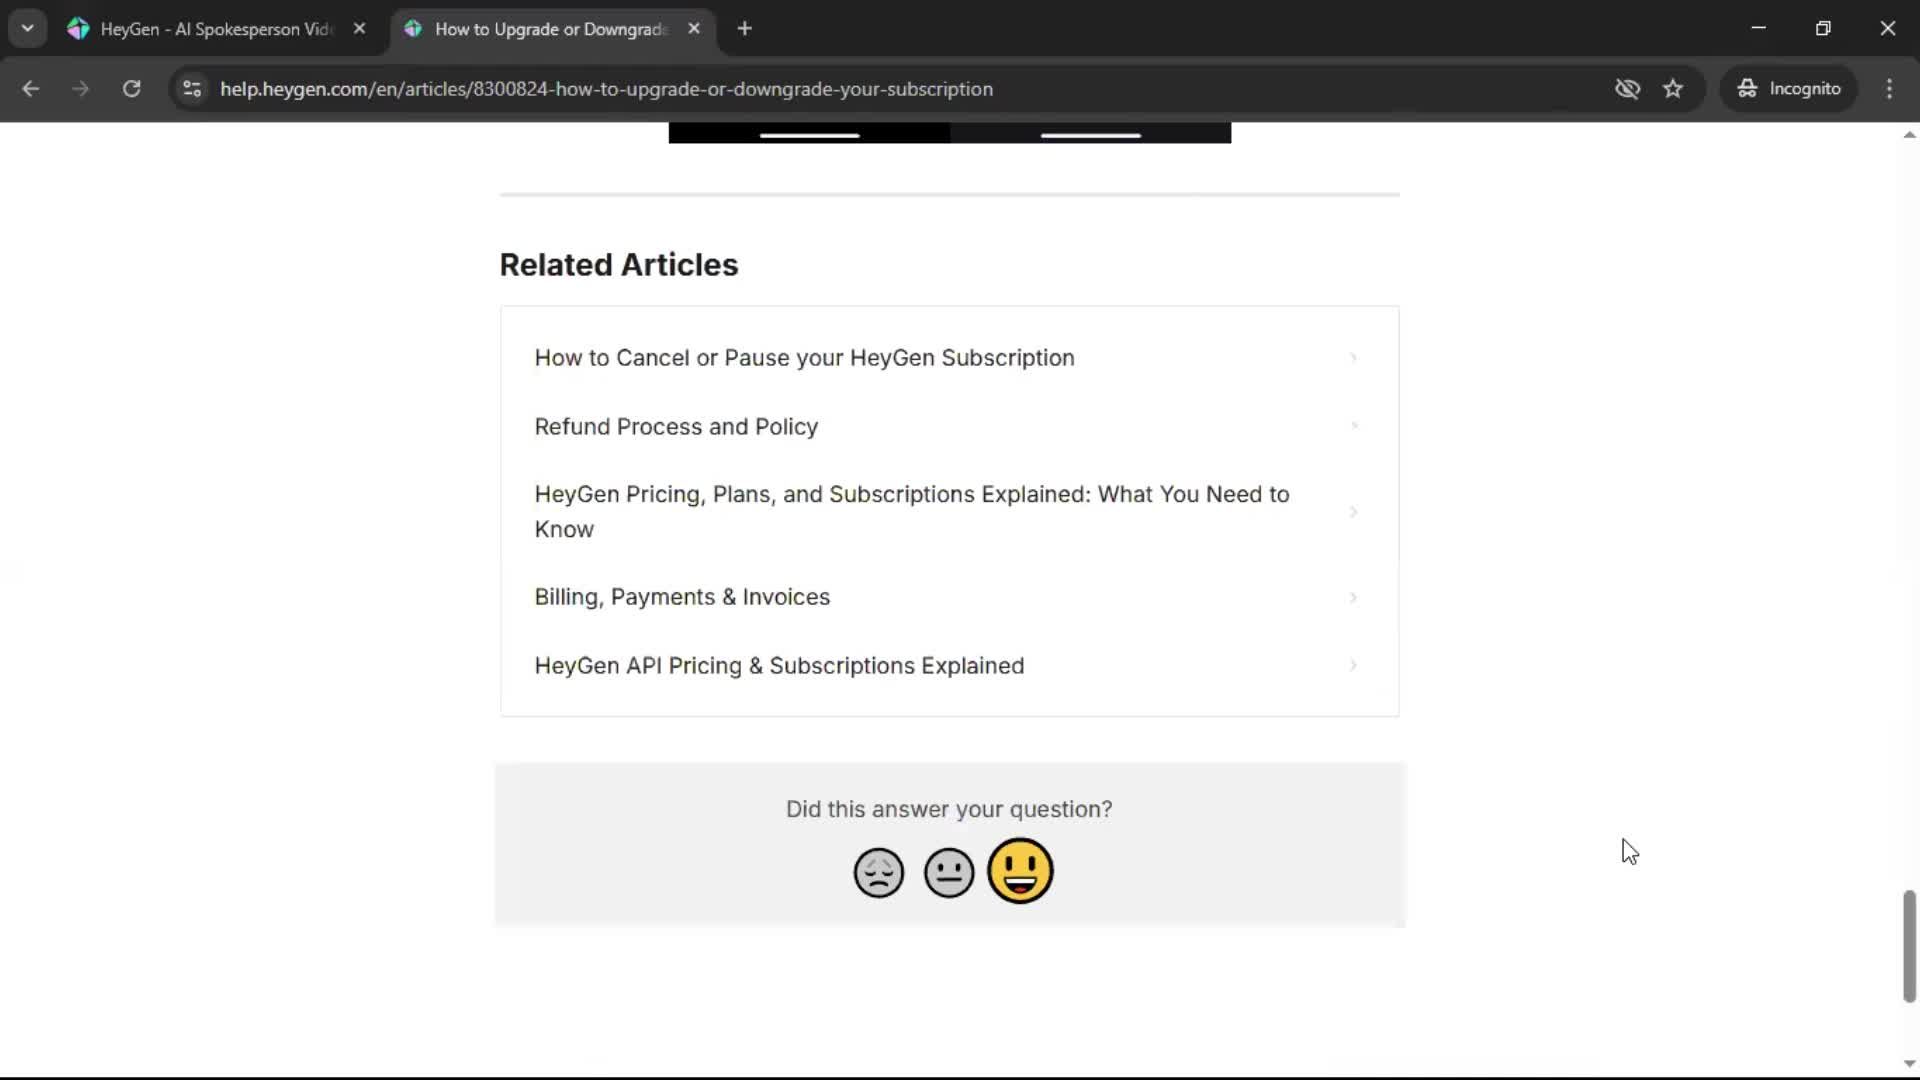Bookmark this page with the star icon
1920x1080 pixels.
pyautogui.click(x=1673, y=89)
